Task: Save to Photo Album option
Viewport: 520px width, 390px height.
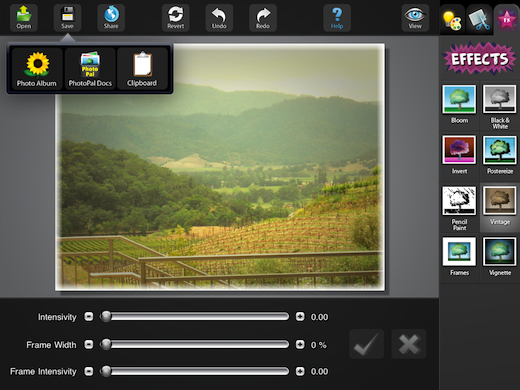Action: pyautogui.click(x=37, y=69)
